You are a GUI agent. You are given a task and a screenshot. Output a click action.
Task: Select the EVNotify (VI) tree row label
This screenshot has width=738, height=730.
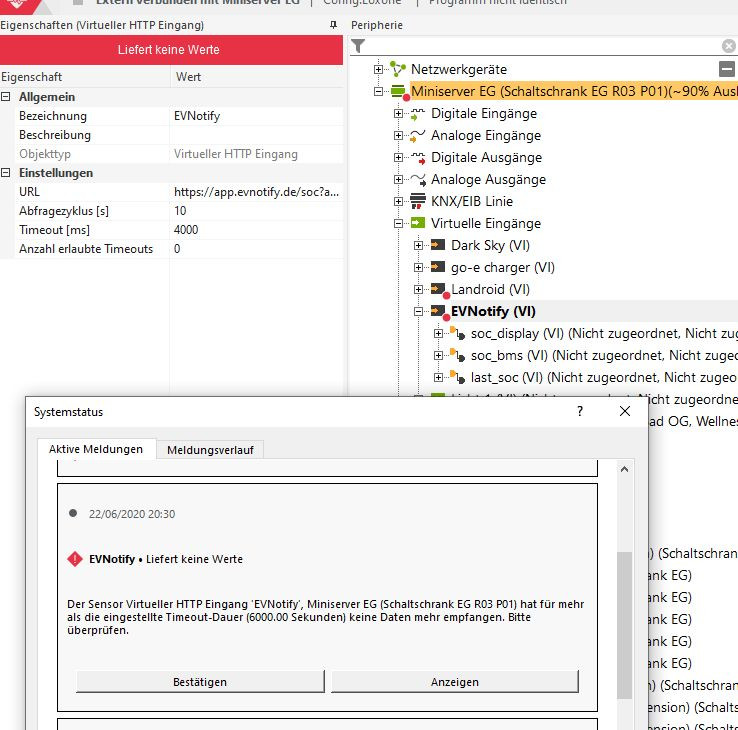[493, 312]
